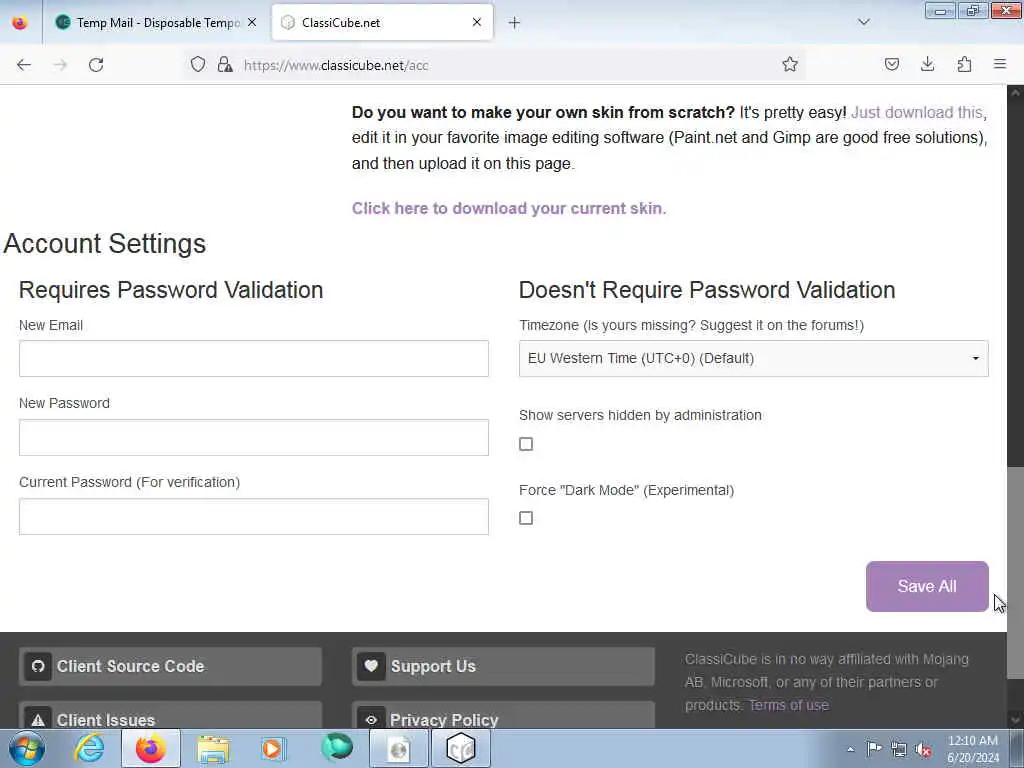The image size is (1024, 768).
Task: Close the ClassiCube.net tab
Action: click(477, 22)
